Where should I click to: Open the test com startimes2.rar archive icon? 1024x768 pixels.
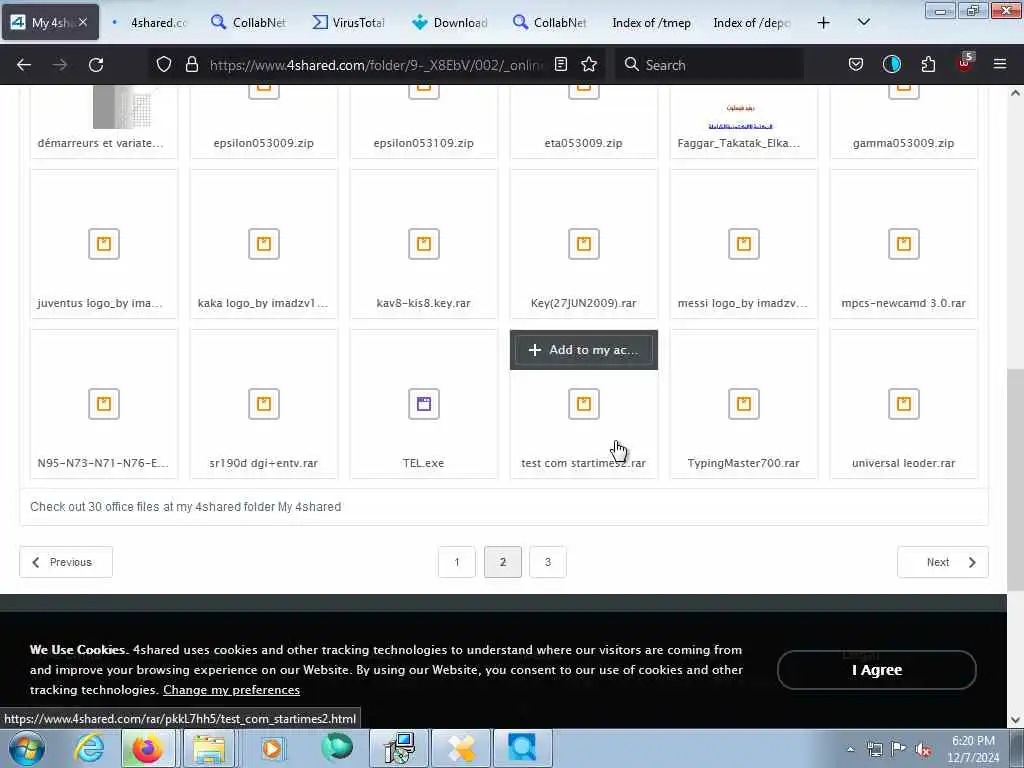coord(584,404)
